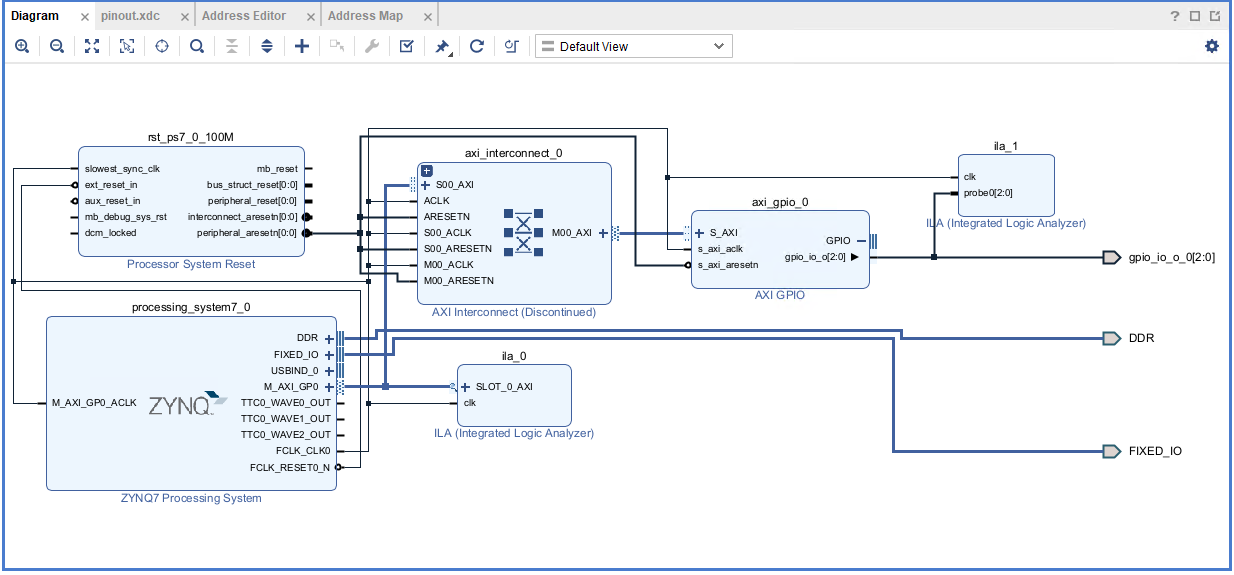Select the AXI GPIO block label
The width and height of the screenshot is (1234, 575).
tap(780, 296)
